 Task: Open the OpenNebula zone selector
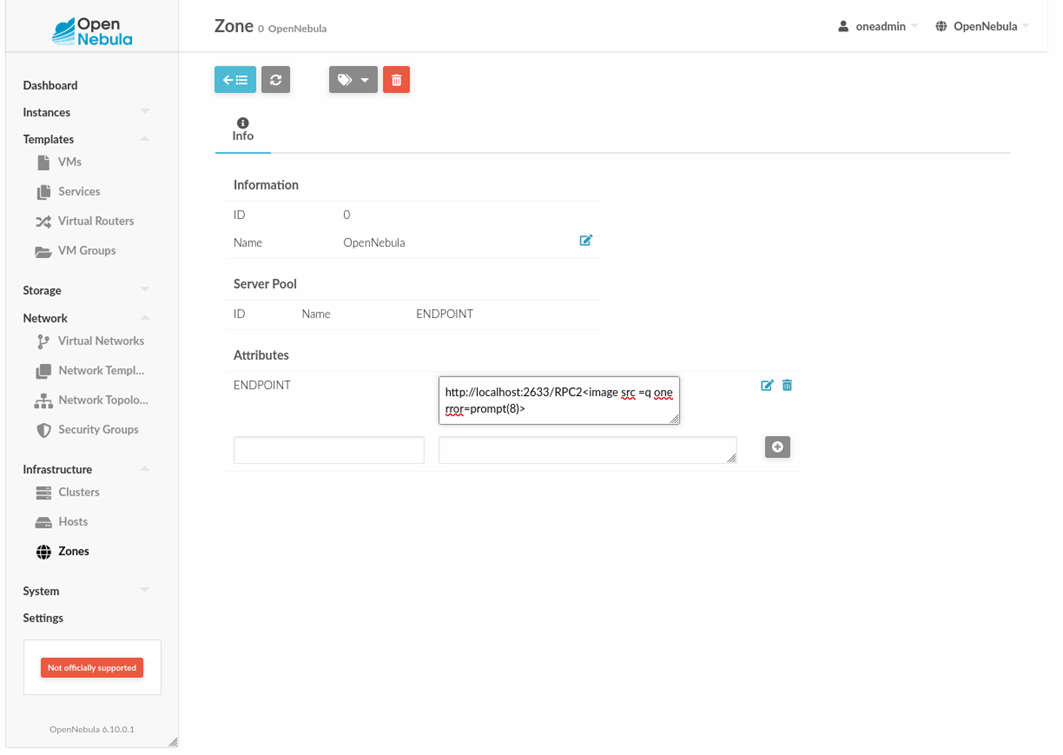pos(982,26)
